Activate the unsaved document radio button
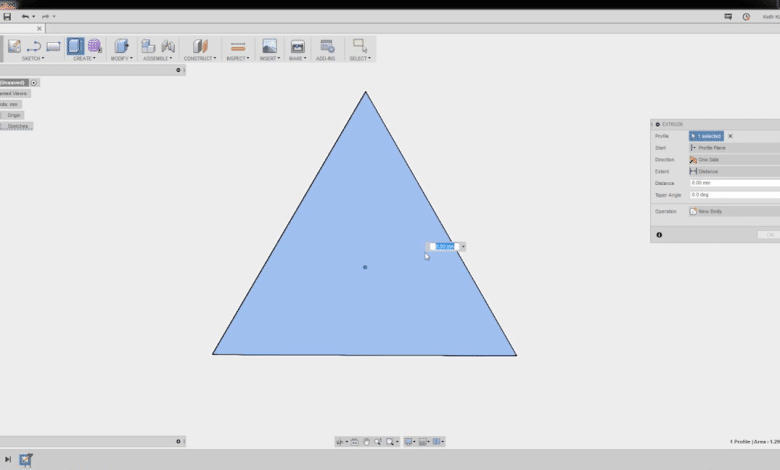This screenshot has height=470, width=780. tap(34, 83)
